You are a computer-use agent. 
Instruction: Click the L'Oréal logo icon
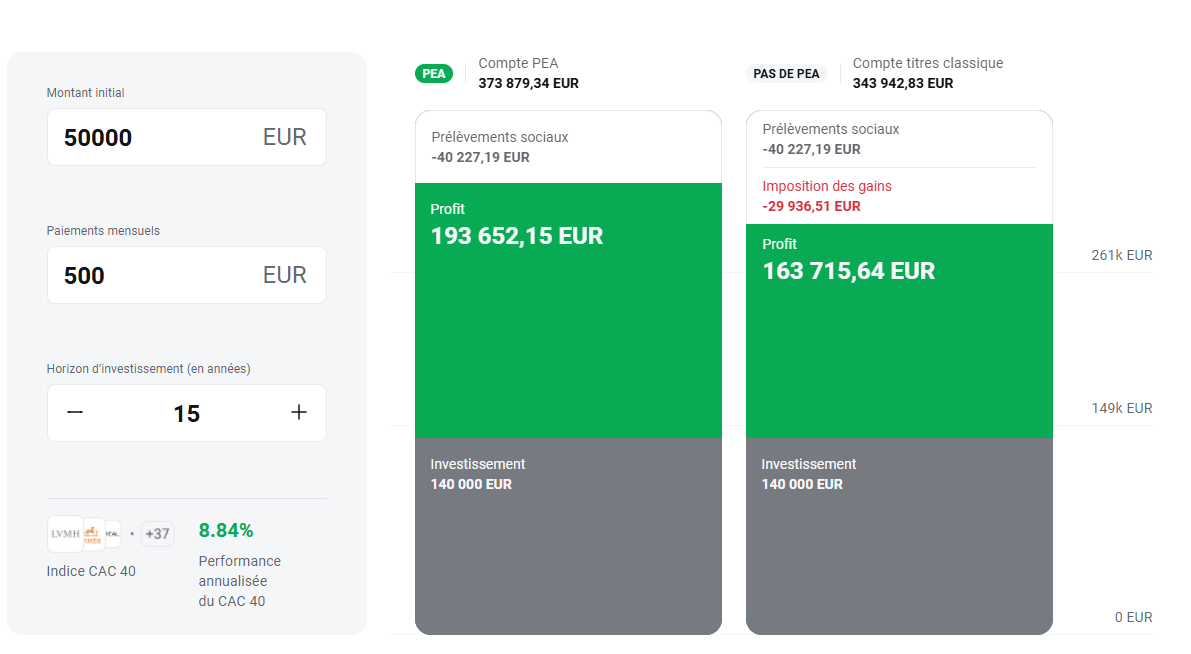112,534
